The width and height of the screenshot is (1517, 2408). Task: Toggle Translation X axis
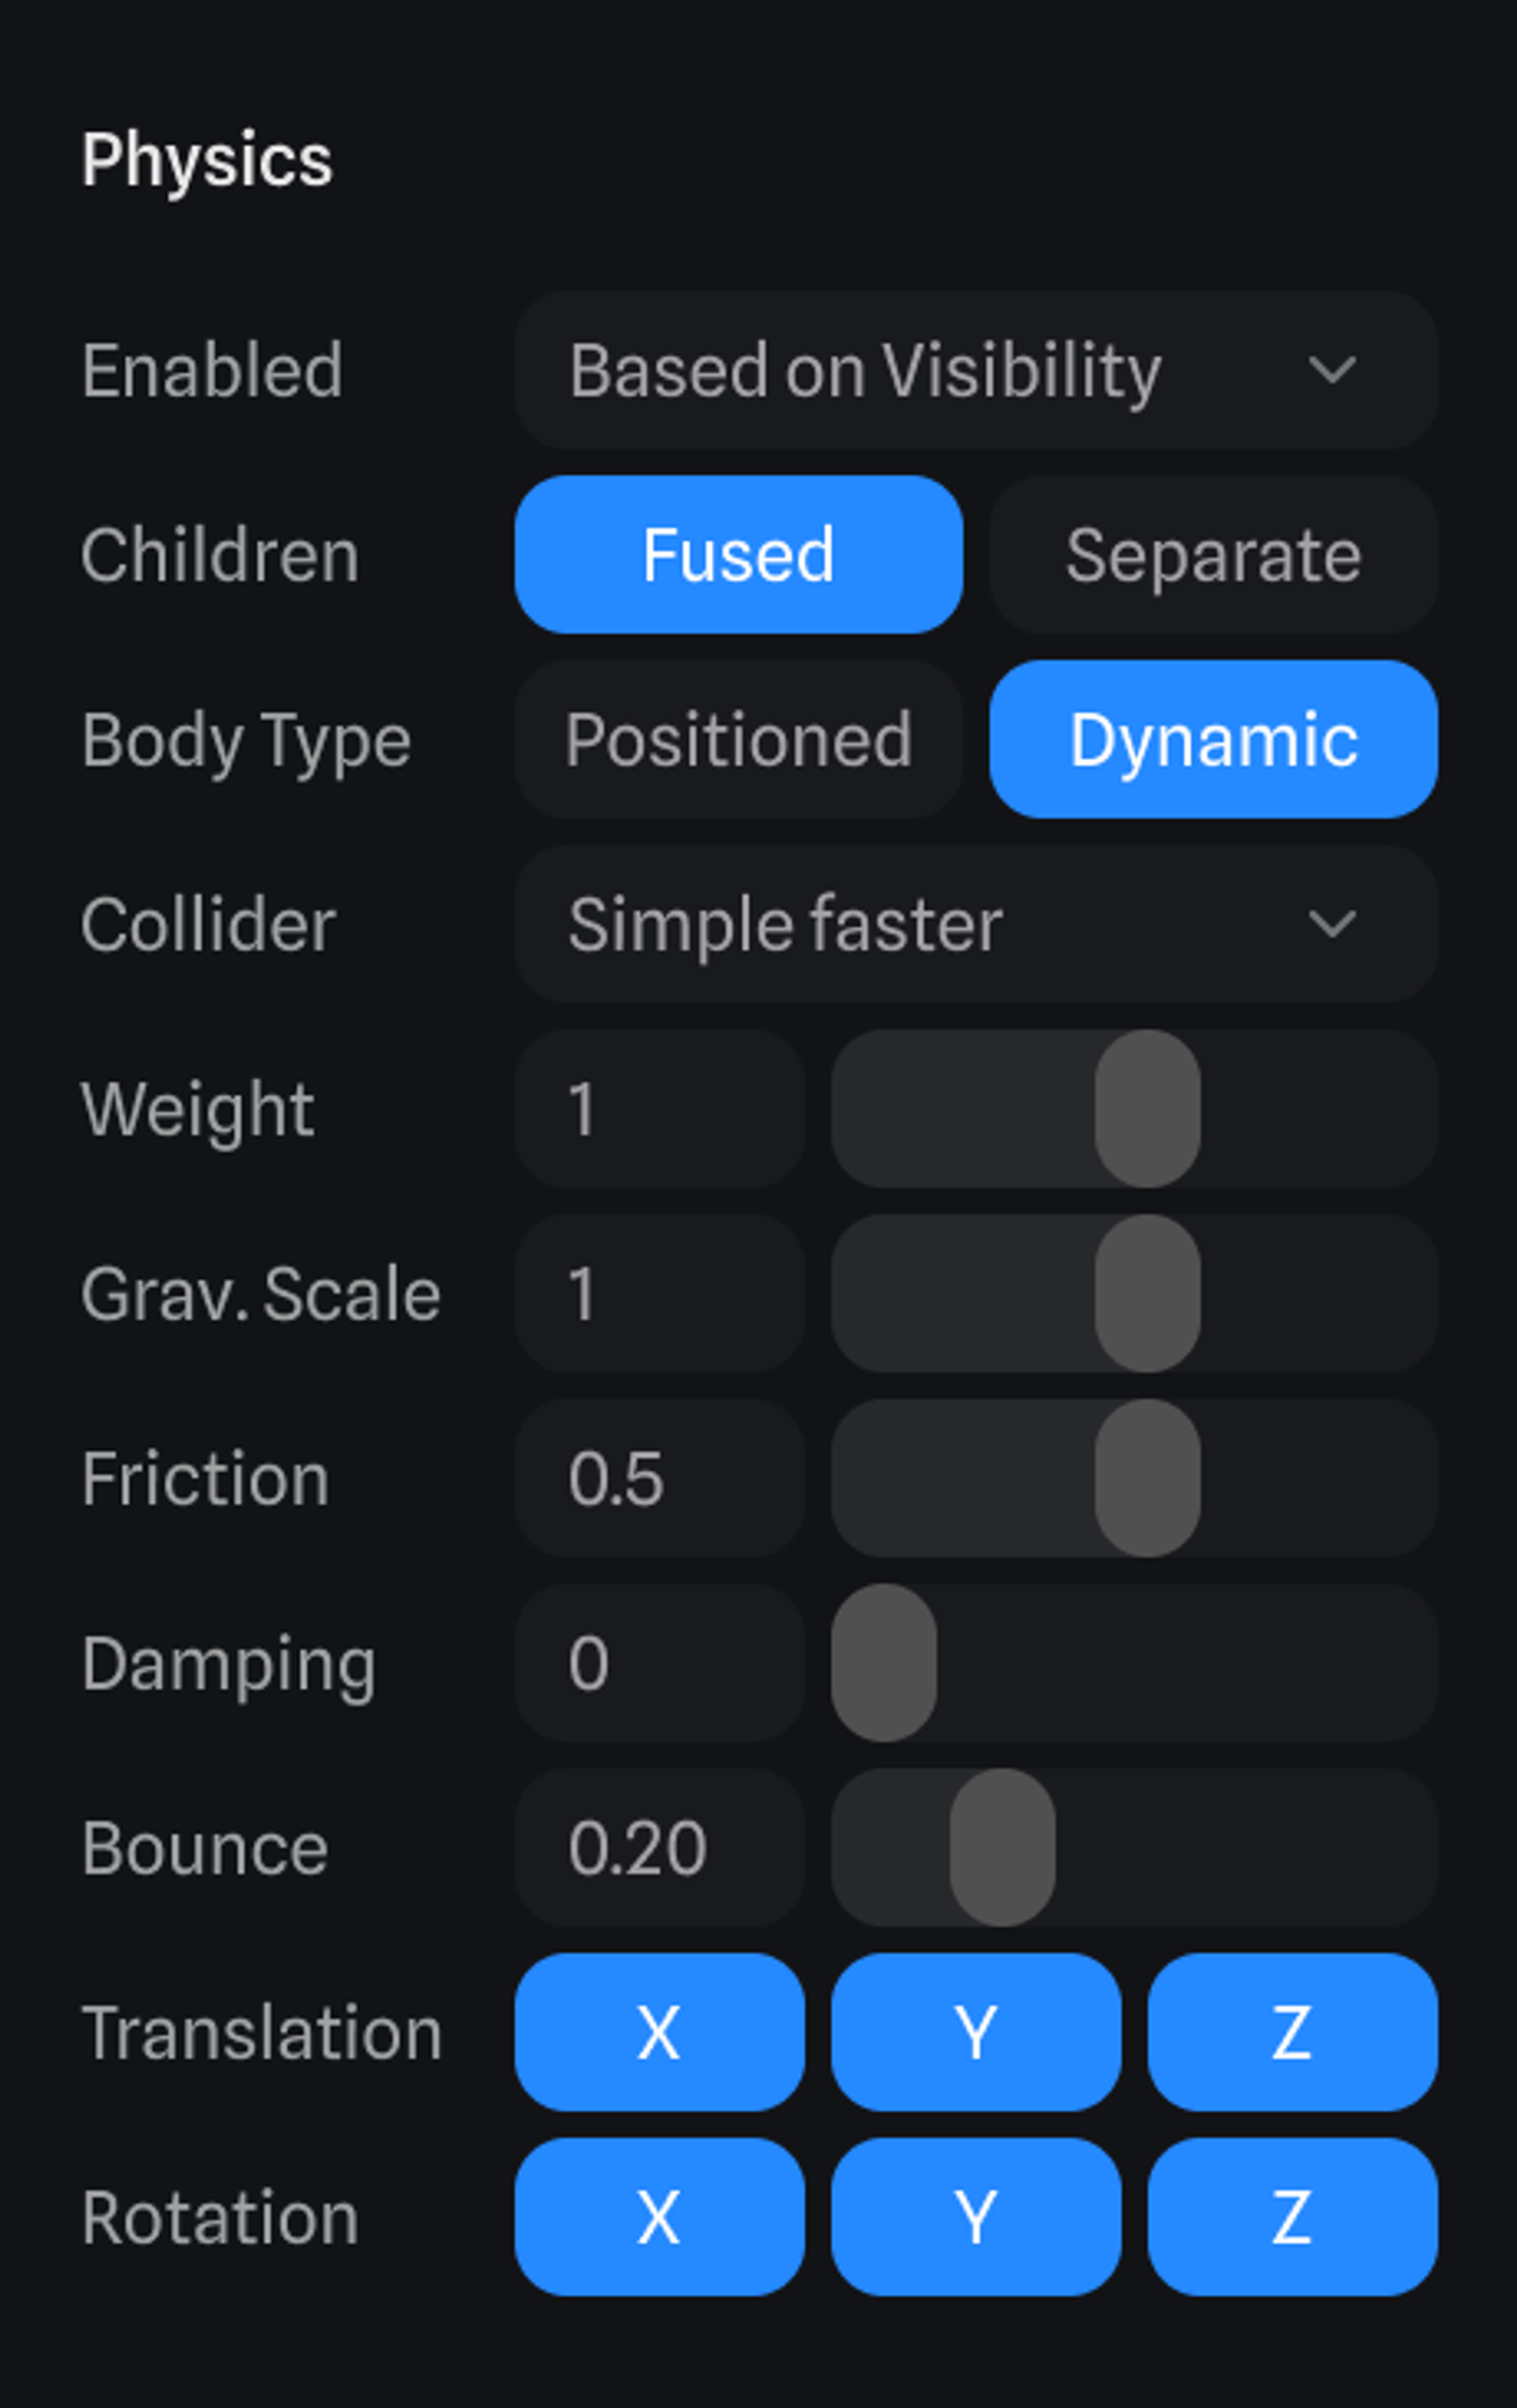point(659,2033)
